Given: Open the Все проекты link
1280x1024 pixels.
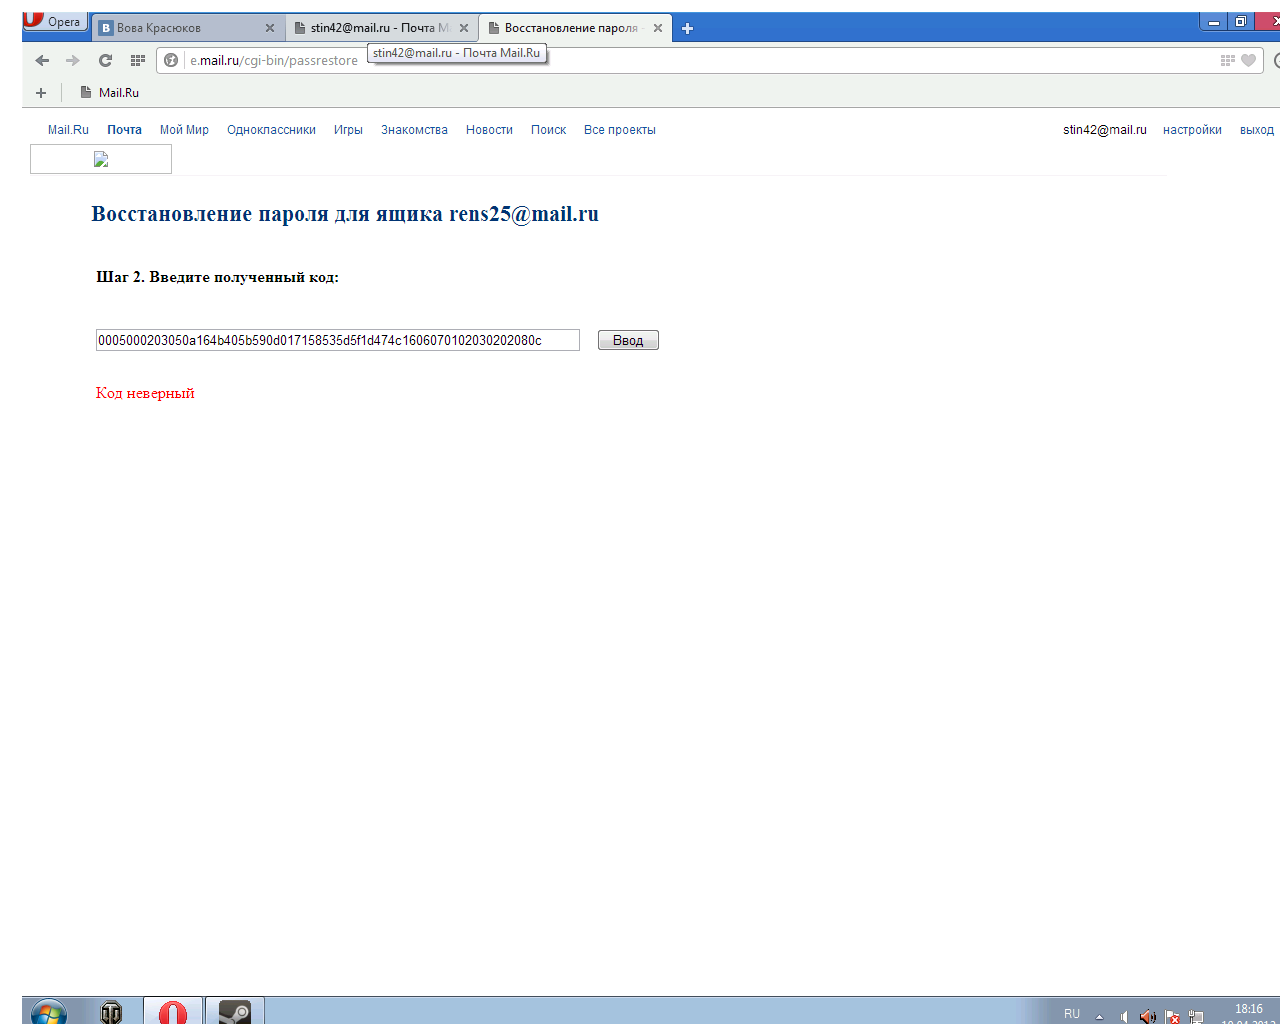Looking at the screenshot, I should 620,130.
